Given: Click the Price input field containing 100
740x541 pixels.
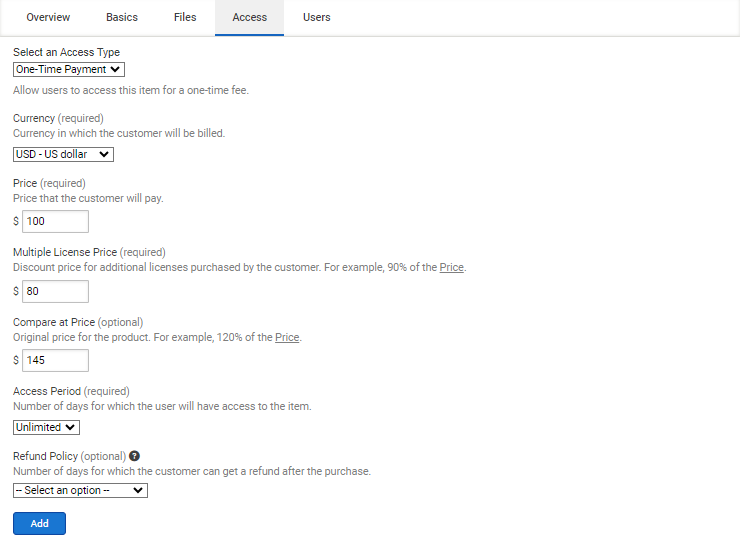Looking at the screenshot, I should click(x=55, y=221).
